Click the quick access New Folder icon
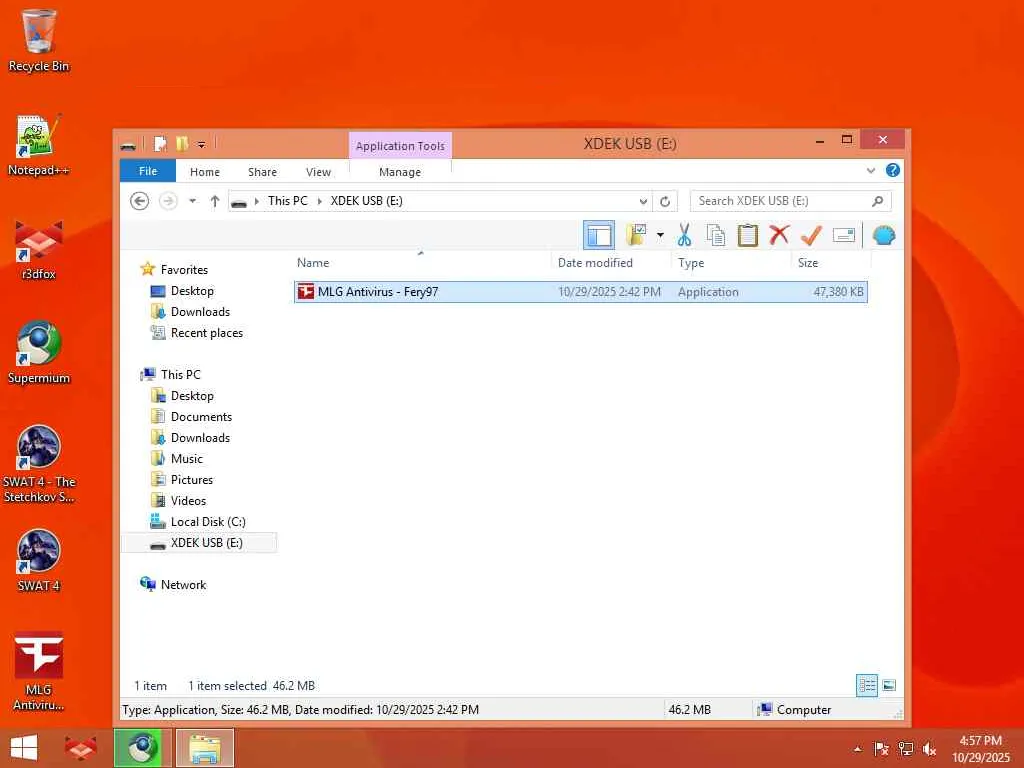The image size is (1024, 768). pyautogui.click(x=182, y=143)
